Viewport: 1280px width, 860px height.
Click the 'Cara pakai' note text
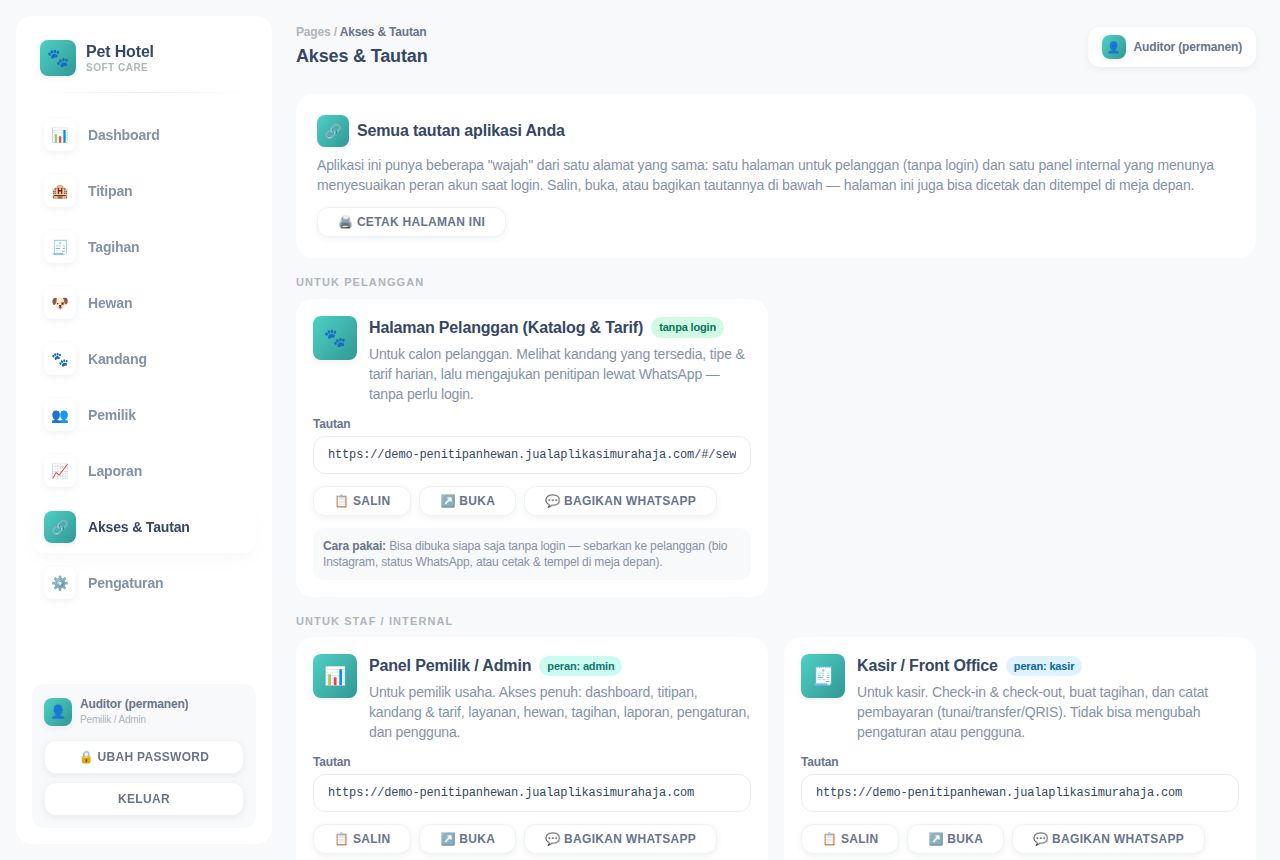pyautogui.click(x=532, y=554)
